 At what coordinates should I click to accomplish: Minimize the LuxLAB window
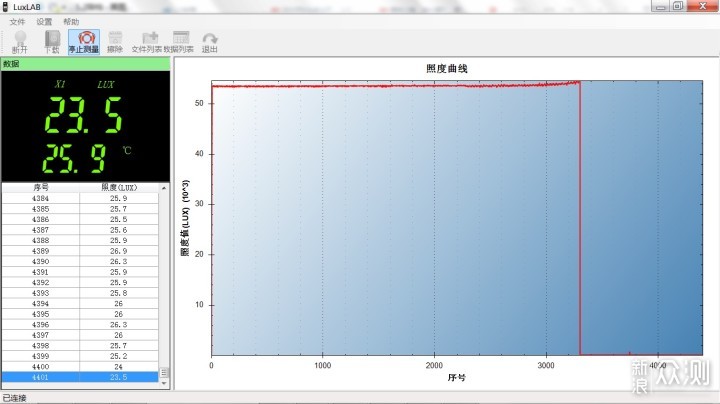coord(661,6)
